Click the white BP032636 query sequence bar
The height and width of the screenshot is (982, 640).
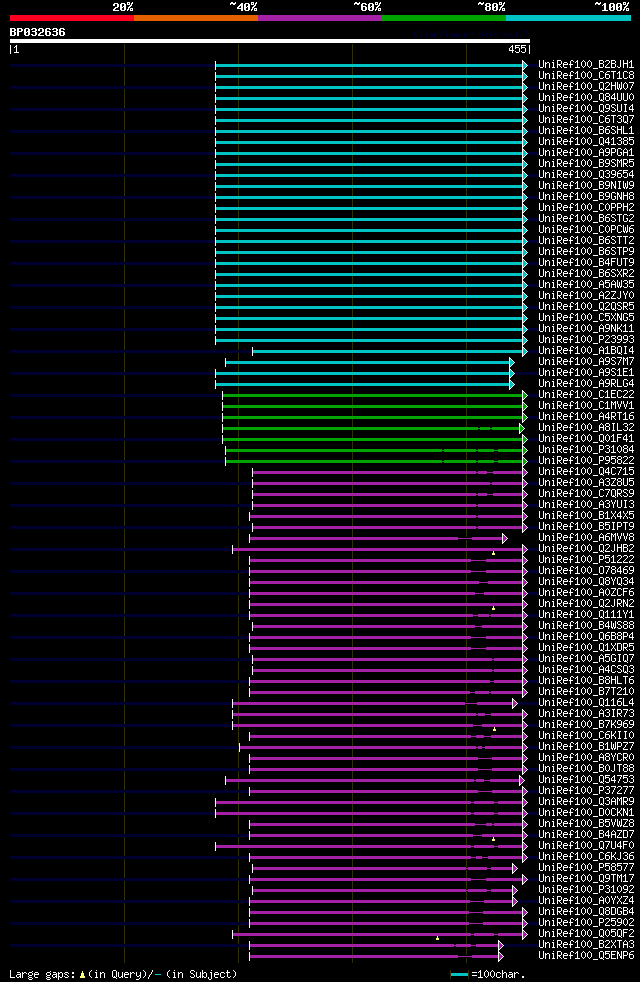[270, 41]
